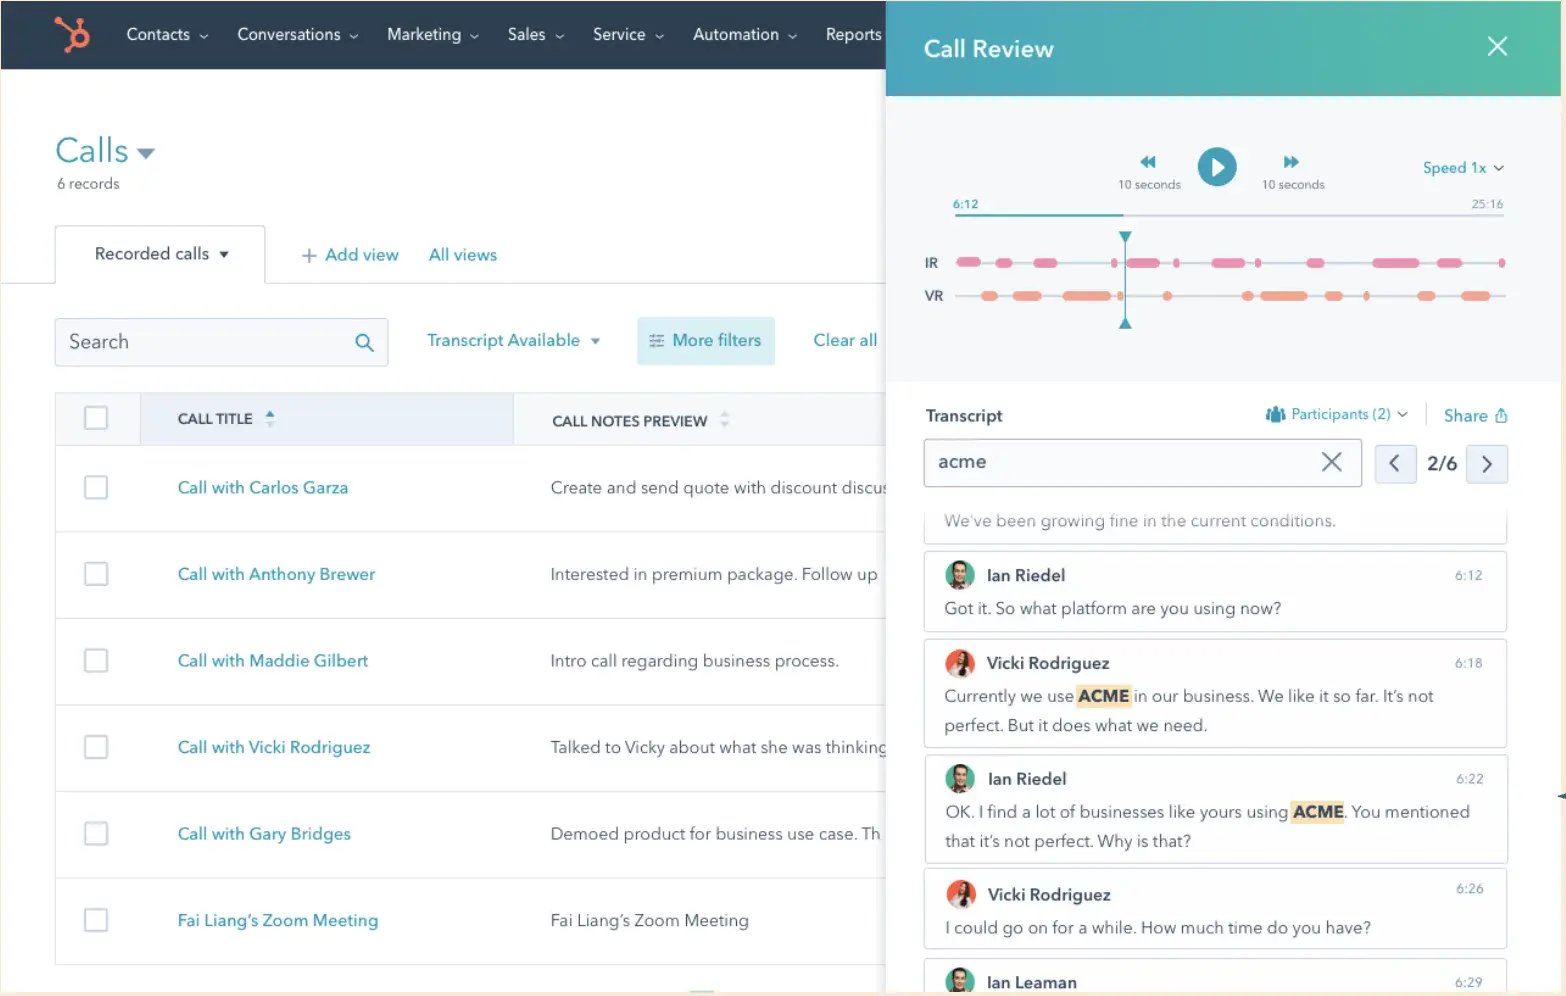1566x996 pixels.
Task: Click the HubSpot sprocket logo
Action: [72, 34]
